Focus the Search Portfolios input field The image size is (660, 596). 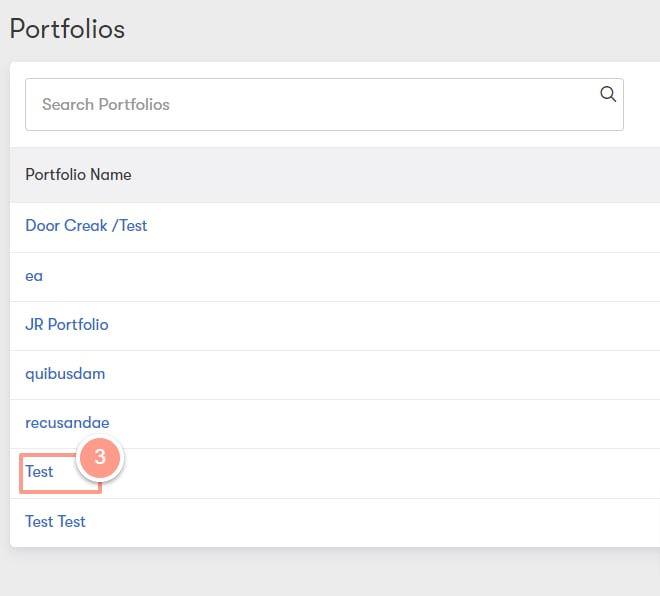tap(324, 104)
